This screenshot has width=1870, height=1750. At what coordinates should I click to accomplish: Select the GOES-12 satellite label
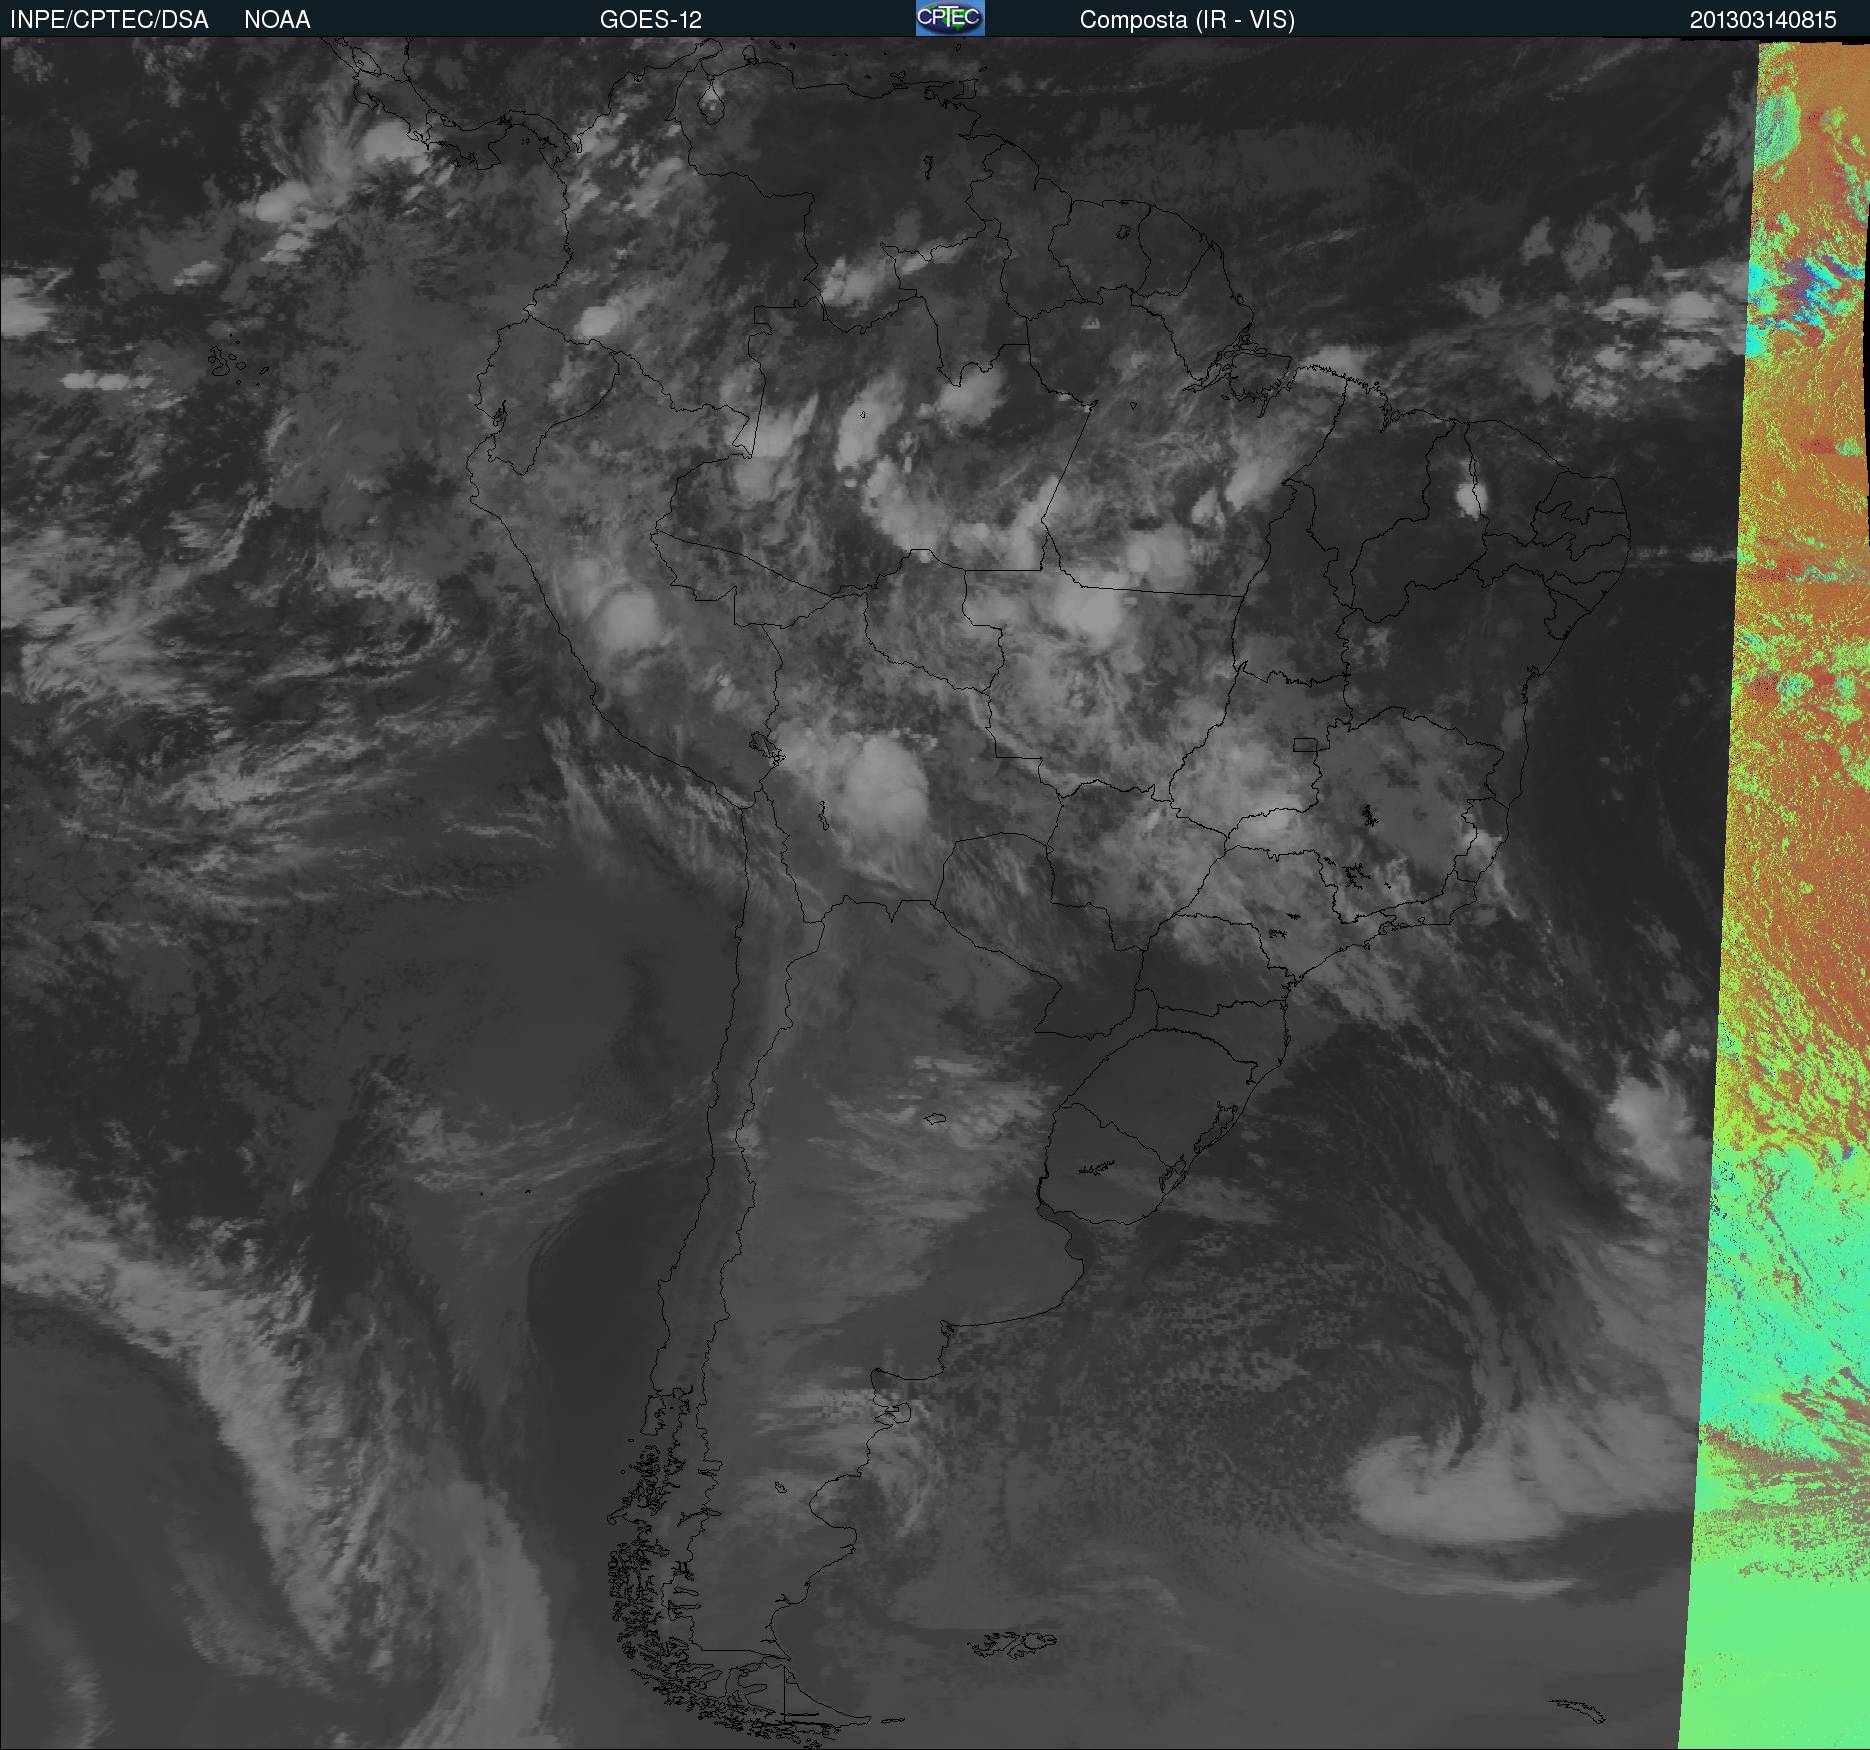click(651, 20)
